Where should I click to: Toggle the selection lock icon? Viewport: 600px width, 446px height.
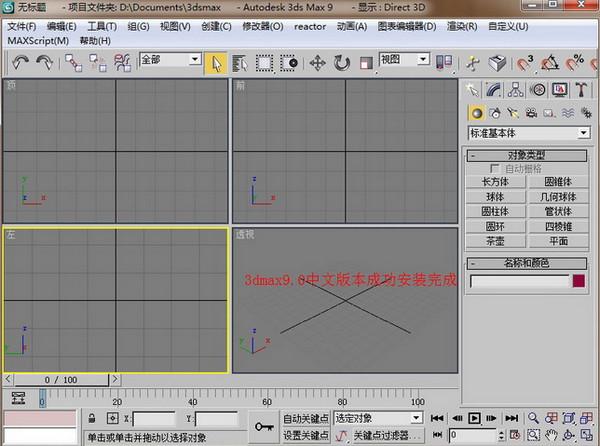[92, 418]
